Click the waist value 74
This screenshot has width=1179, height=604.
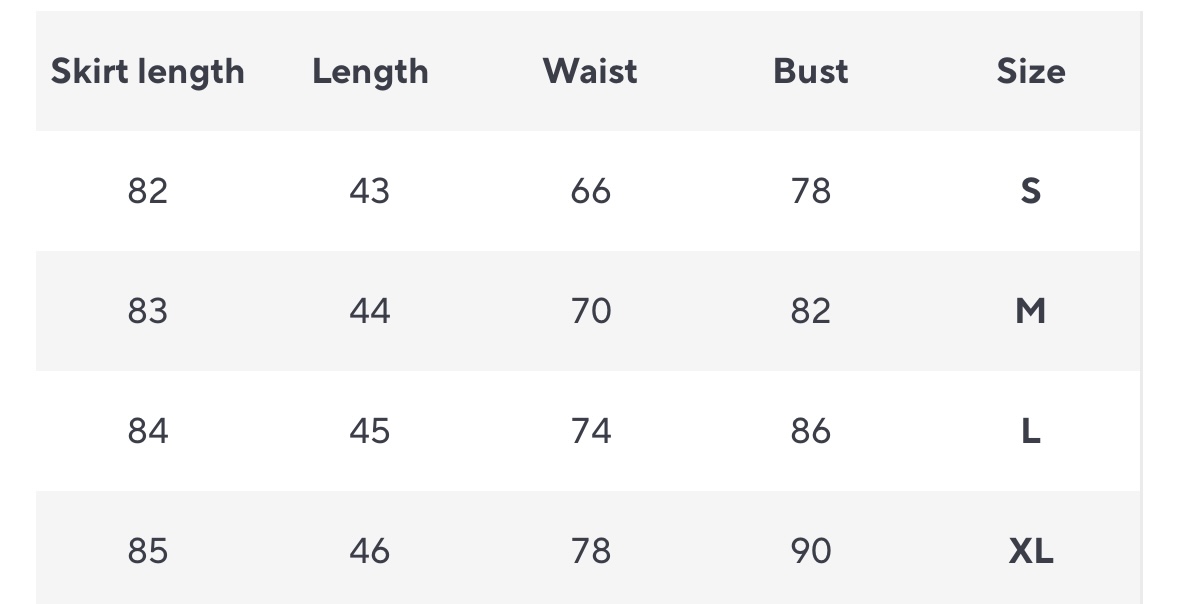coord(590,431)
